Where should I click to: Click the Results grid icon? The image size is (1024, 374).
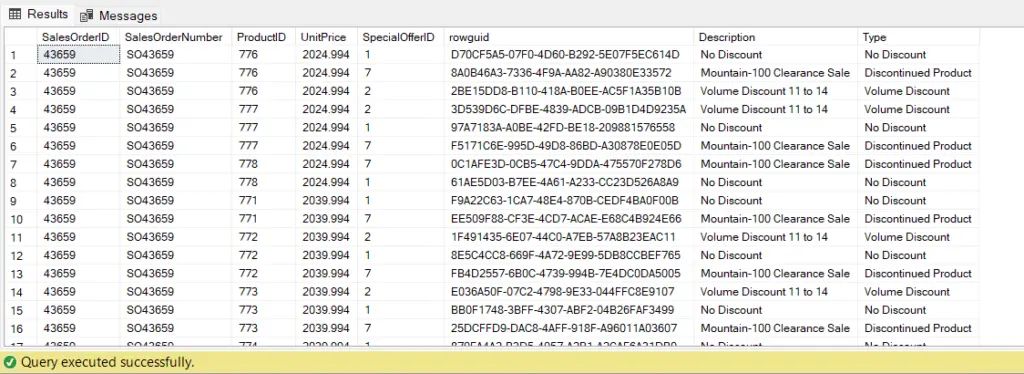pyautogui.click(x=14, y=14)
